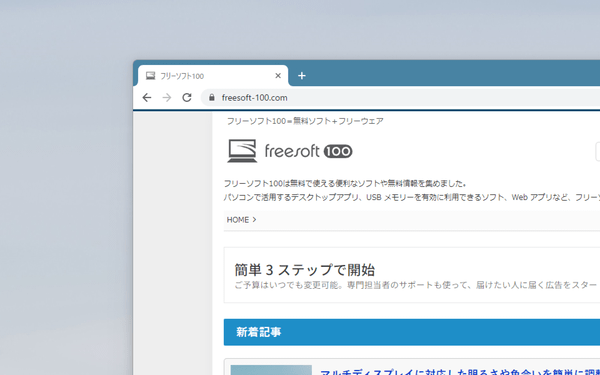Screen dimensions: 600x375
Task: Click the laptop favicon on the tab
Action: click(x=150, y=76)
